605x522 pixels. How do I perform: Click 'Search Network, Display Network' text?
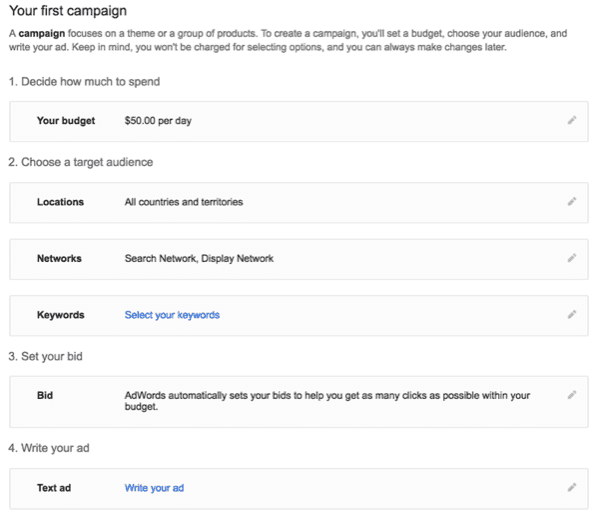coord(199,258)
